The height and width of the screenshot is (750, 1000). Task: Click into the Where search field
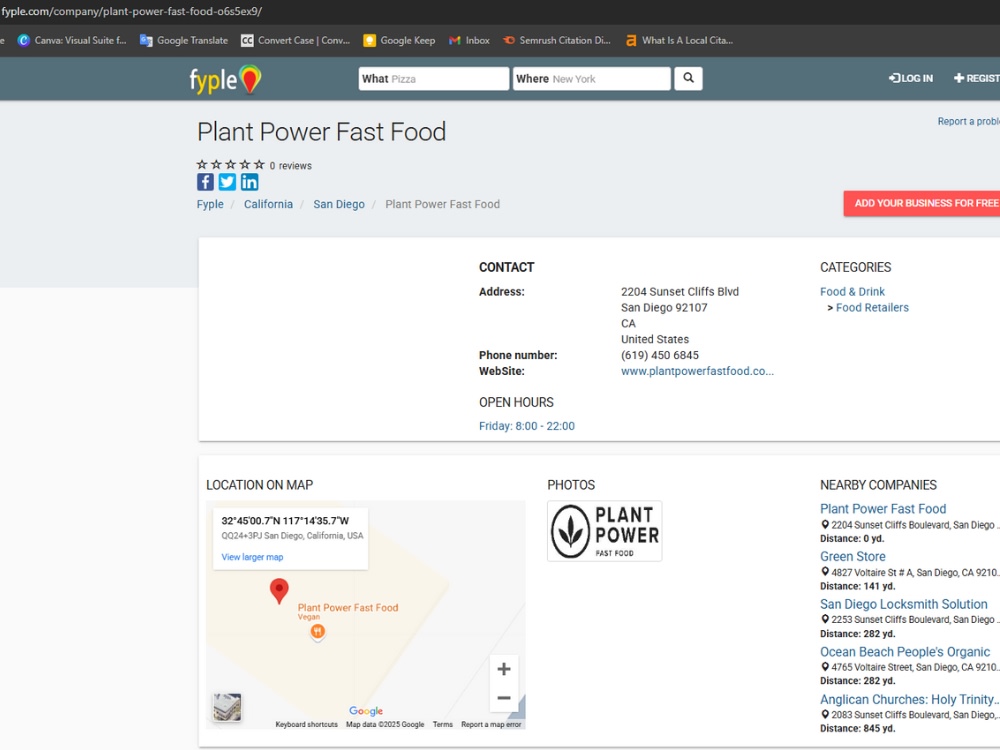point(592,78)
